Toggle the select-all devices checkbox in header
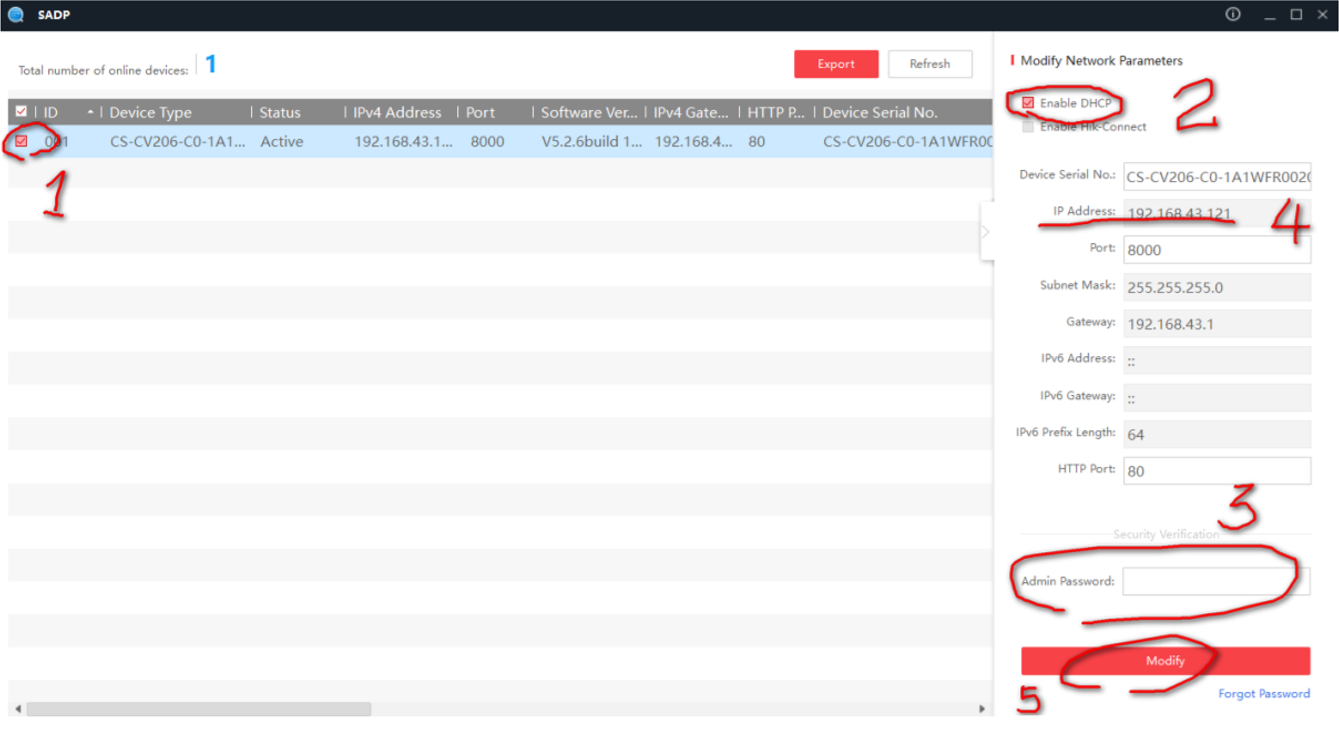The width and height of the screenshot is (1339, 733). click(x=21, y=112)
